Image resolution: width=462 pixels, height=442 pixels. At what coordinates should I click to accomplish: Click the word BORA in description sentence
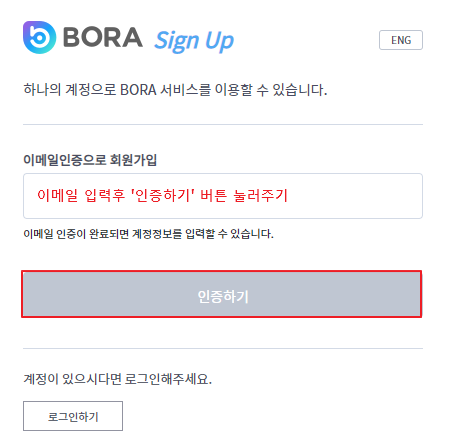coord(138,90)
